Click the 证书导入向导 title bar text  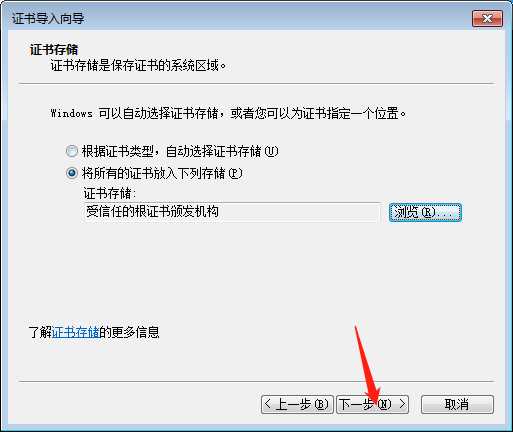pos(48,19)
